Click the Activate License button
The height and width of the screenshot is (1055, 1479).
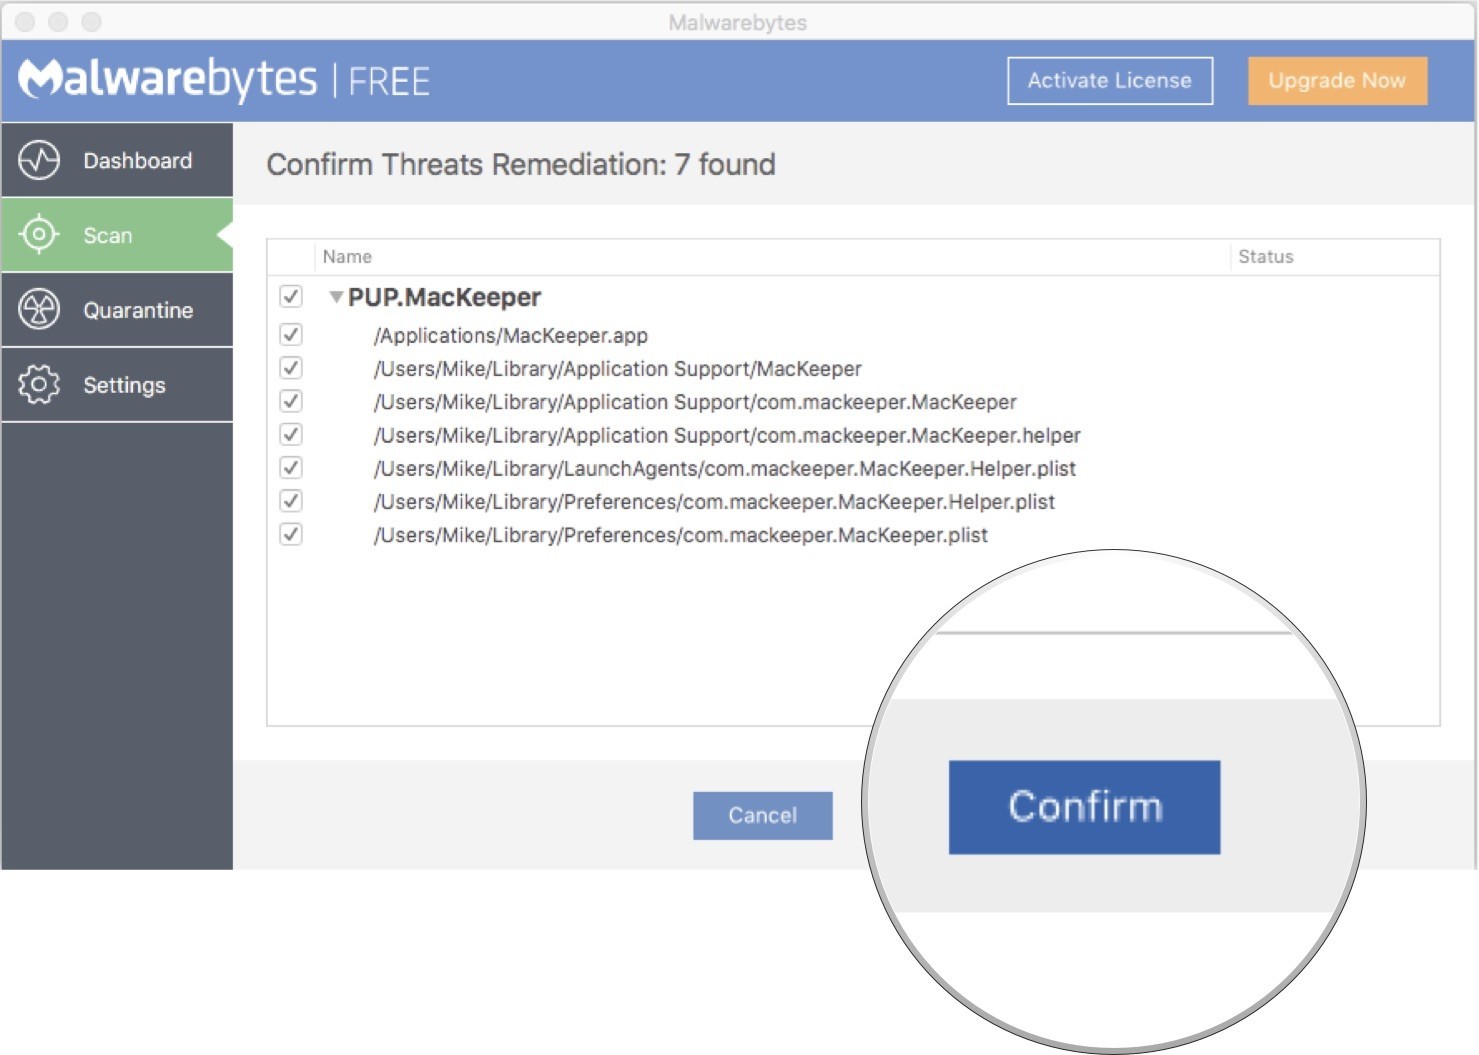tap(1110, 80)
